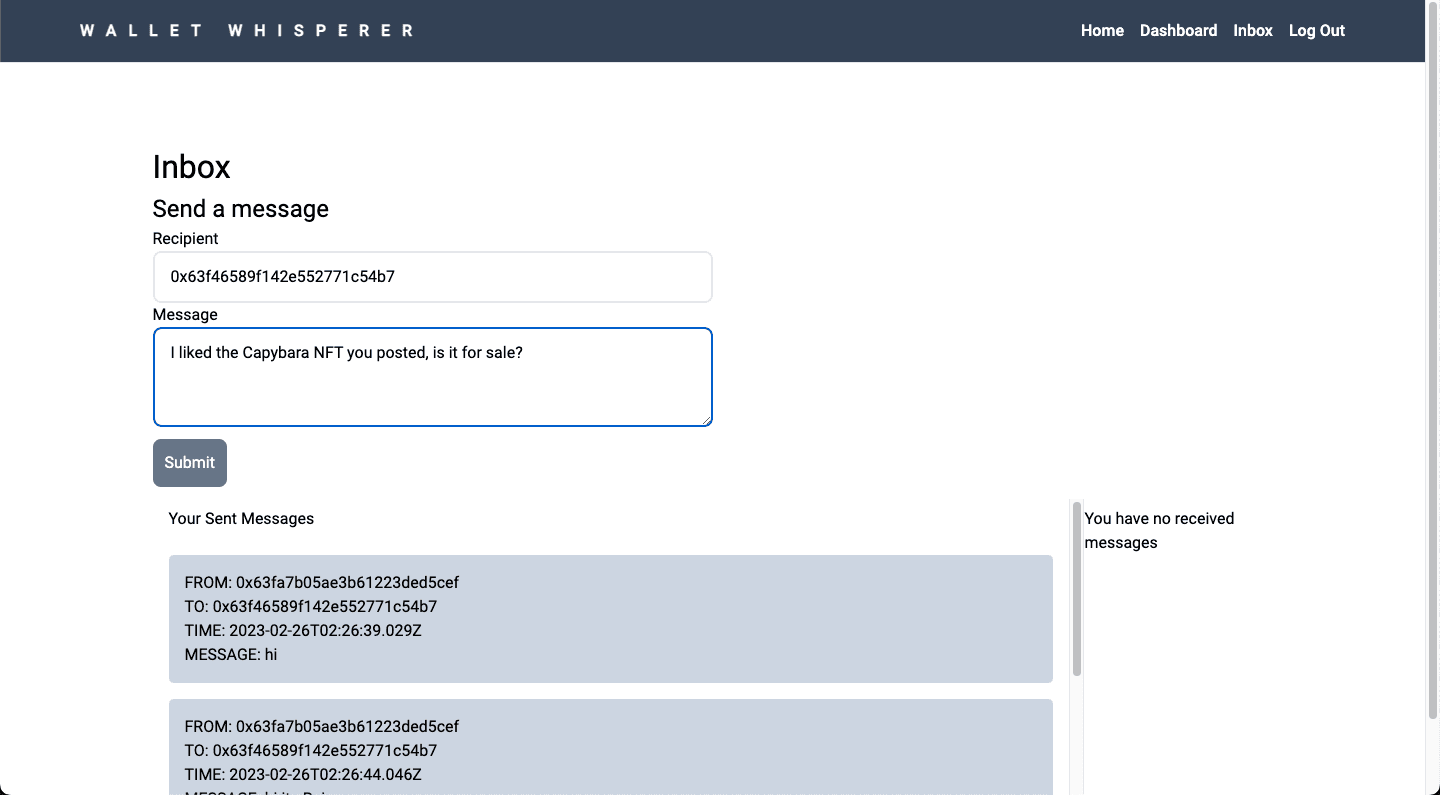Click the 'Send a message' heading
This screenshot has height=795, width=1440.
(x=240, y=208)
